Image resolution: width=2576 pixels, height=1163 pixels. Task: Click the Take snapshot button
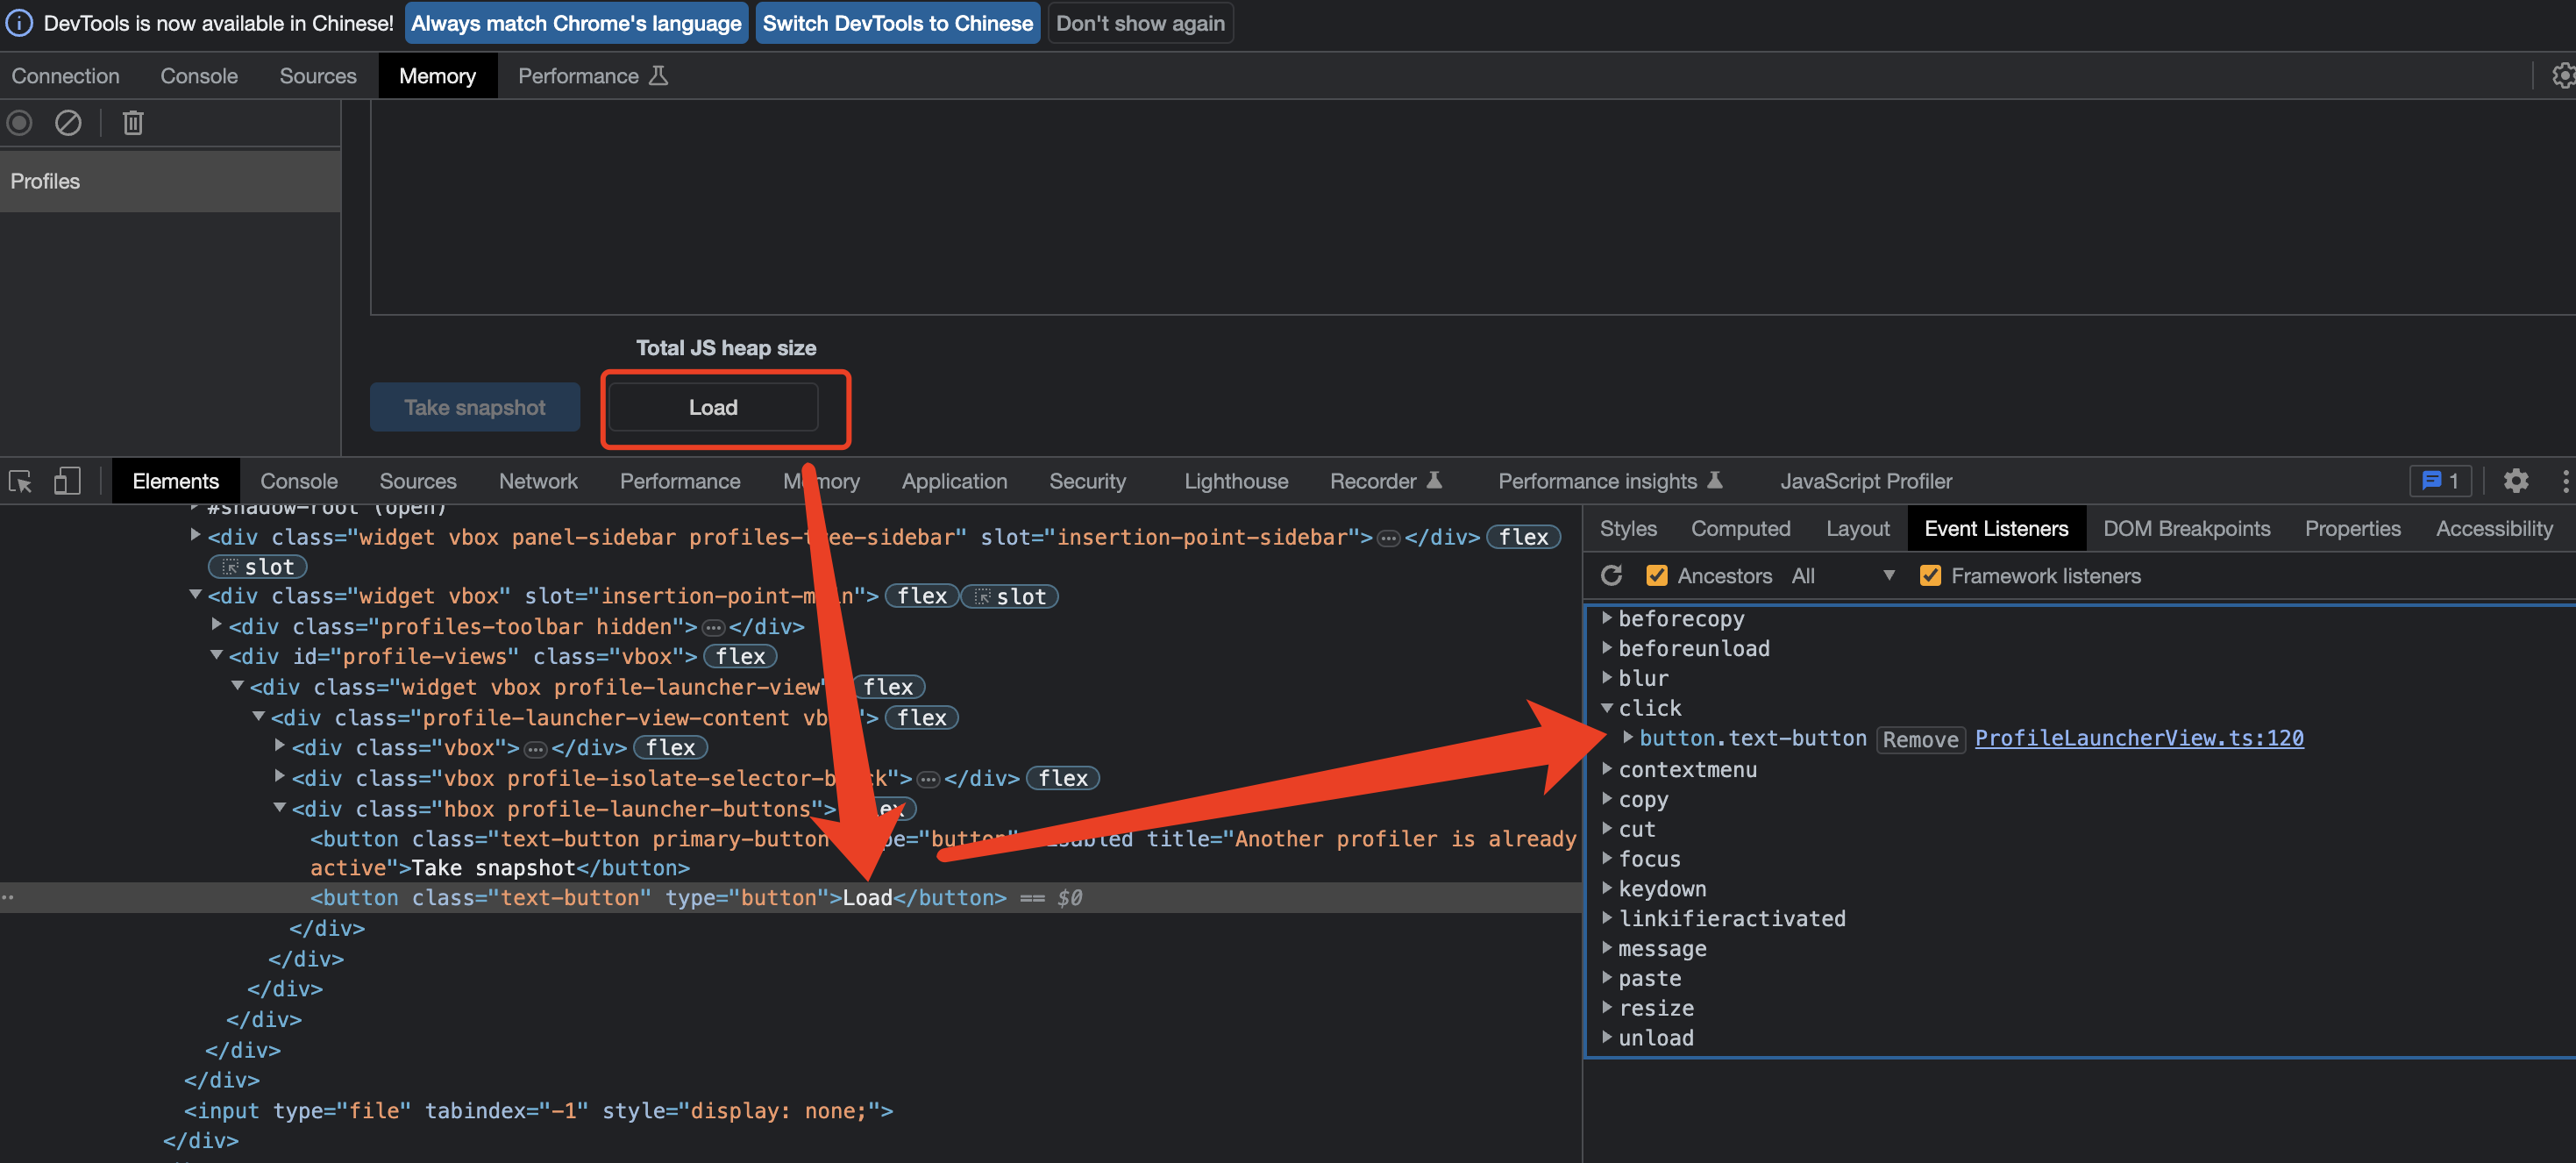pos(474,407)
